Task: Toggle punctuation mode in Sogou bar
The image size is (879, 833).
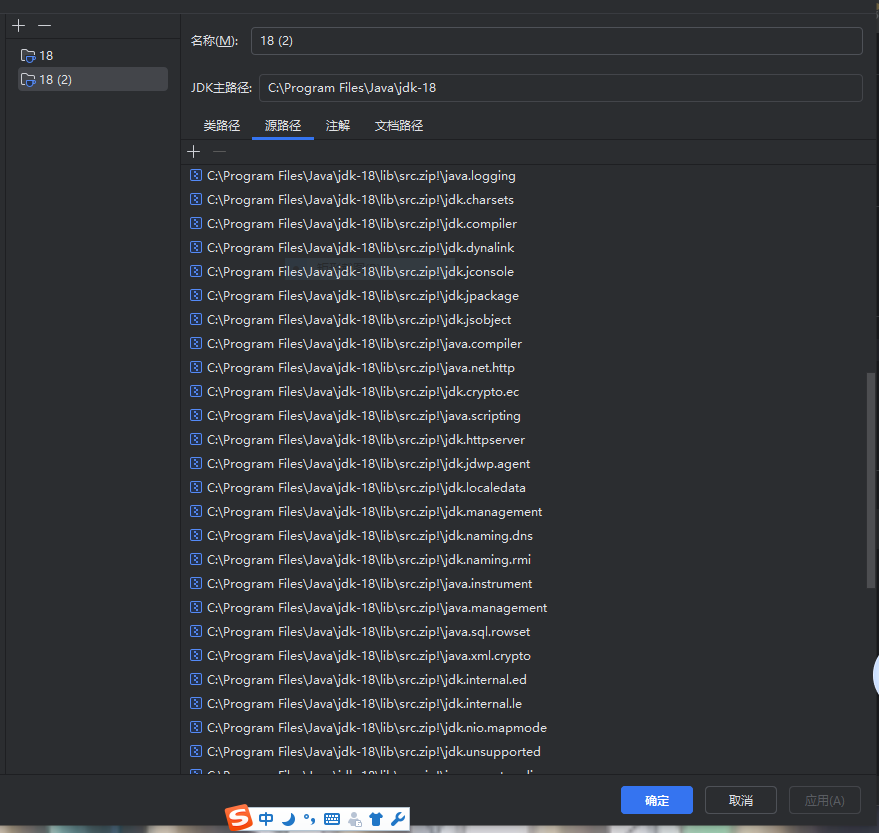Action: 309,819
